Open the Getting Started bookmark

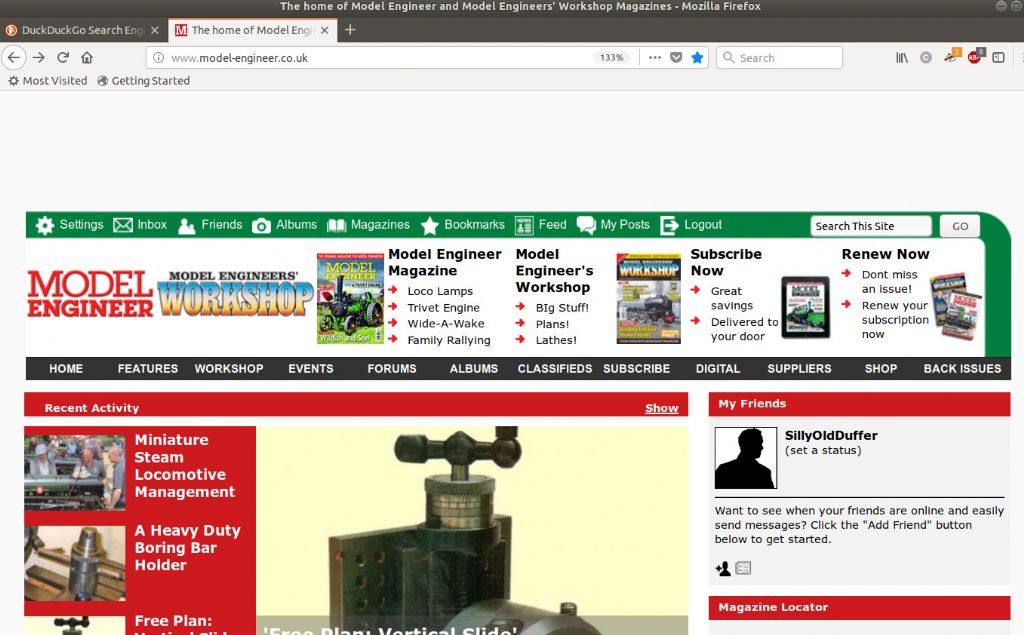point(144,80)
